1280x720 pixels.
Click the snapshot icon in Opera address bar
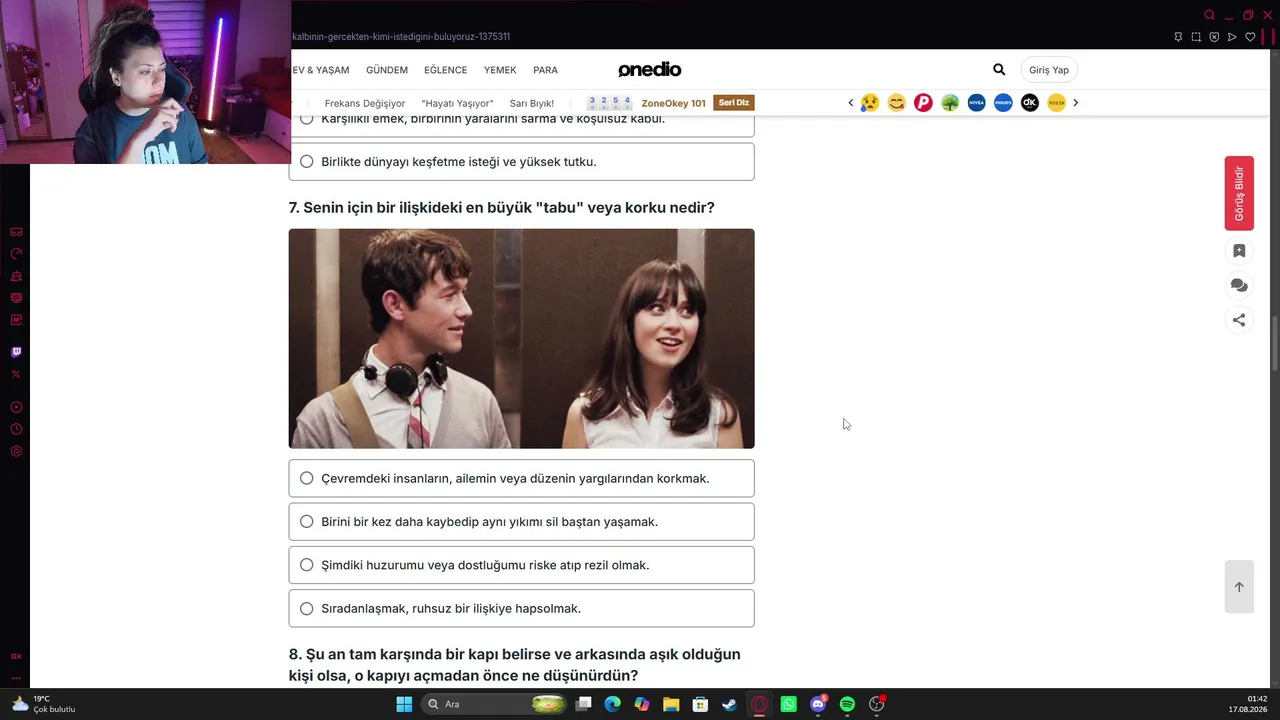click(1196, 37)
